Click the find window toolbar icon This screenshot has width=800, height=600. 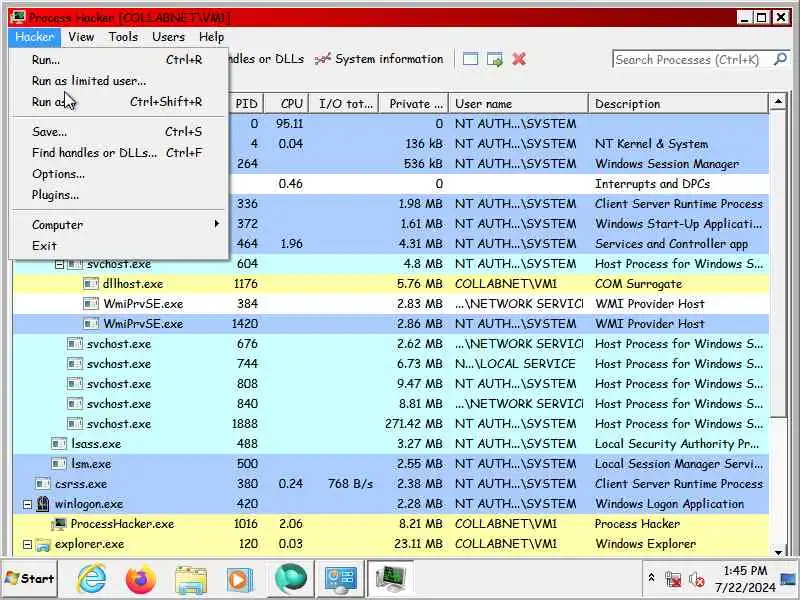click(x=470, y=59)
